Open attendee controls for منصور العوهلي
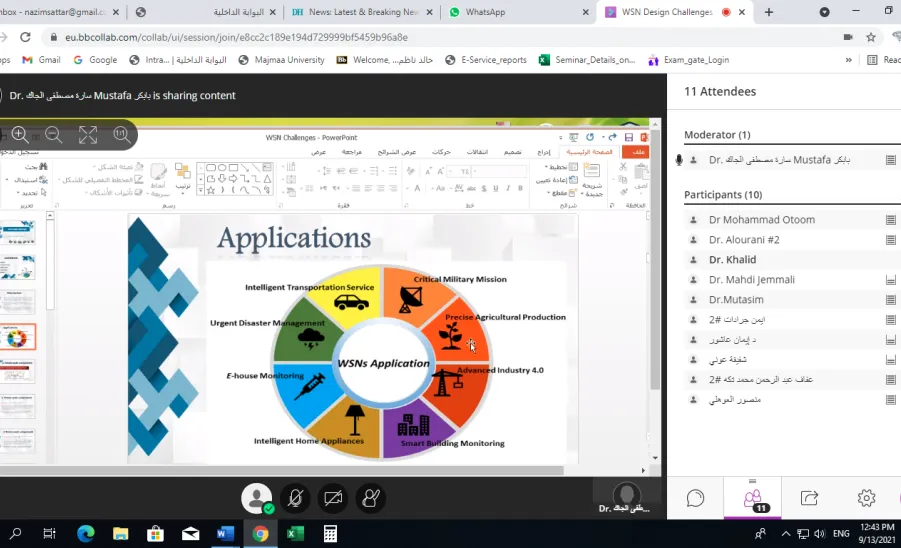The height and width of the screenshot is (548, 901). [890, 399]
